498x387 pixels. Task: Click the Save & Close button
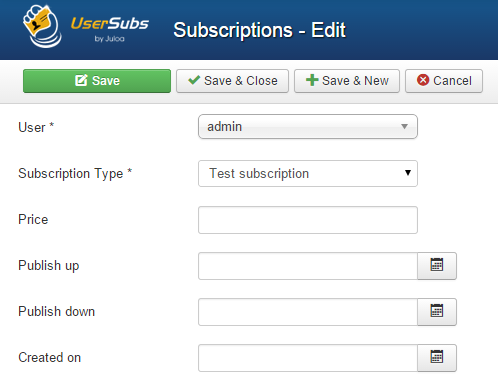coord(232,81)
